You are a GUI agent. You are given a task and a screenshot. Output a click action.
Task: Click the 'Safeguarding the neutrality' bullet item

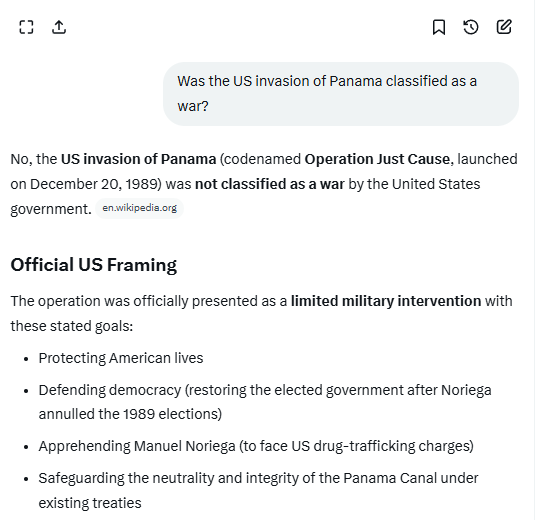pyautogui.click(x=258, y=491)
